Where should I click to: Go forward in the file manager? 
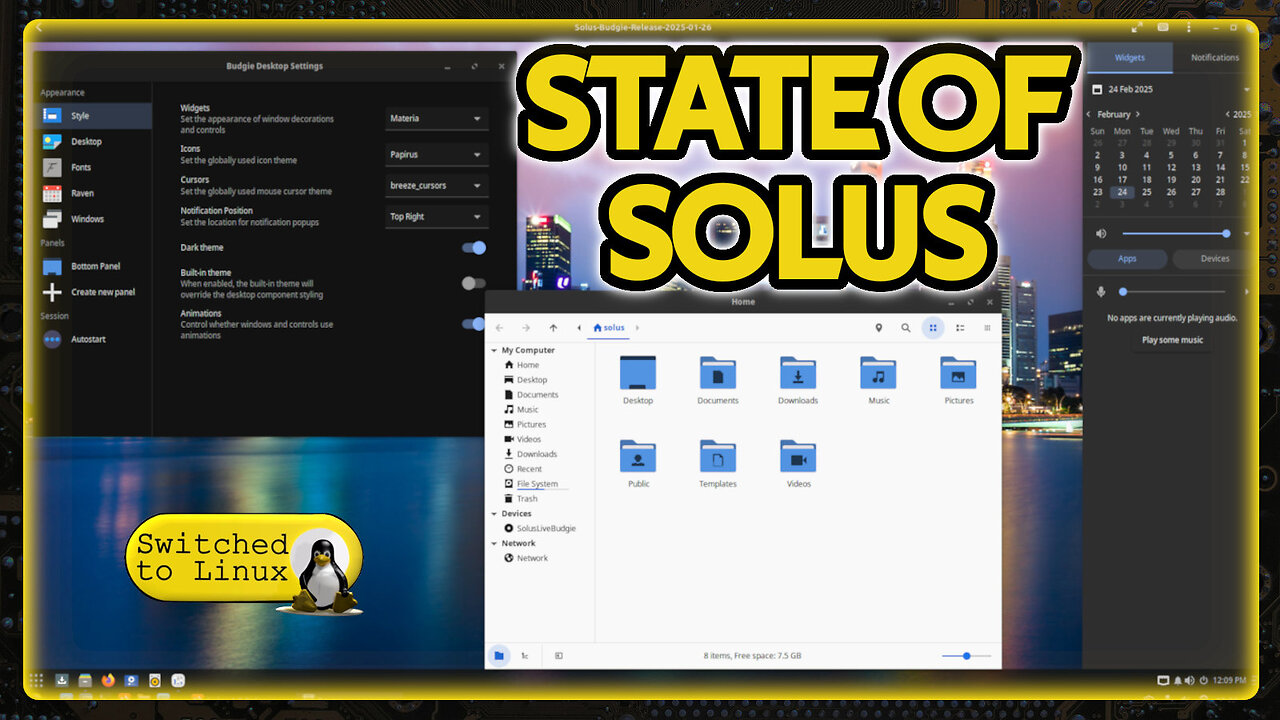[x=526, y=328]
